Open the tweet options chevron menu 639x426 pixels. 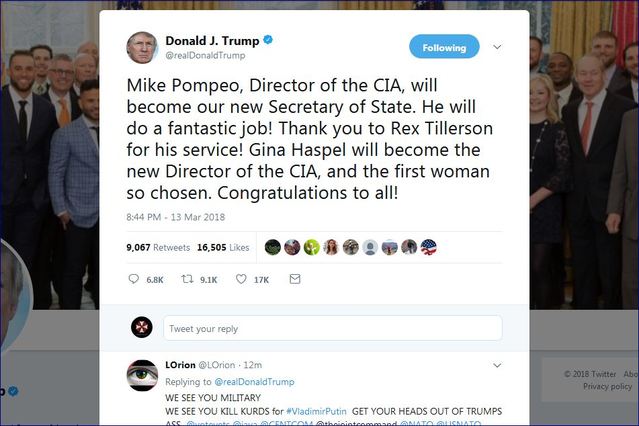(x=497, y=46)
